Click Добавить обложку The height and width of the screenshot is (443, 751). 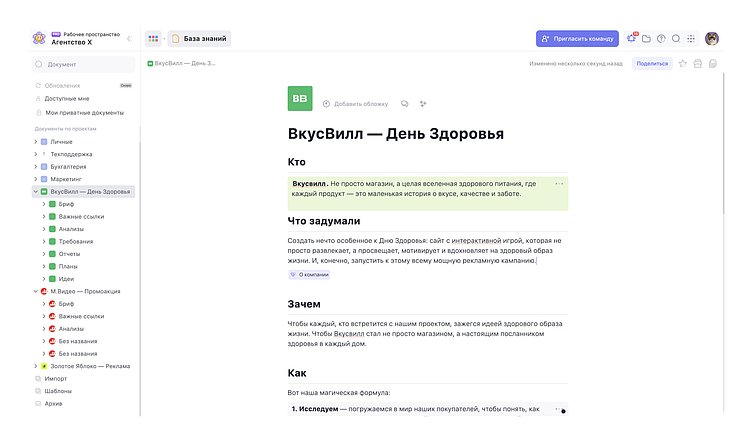[355, 103]
